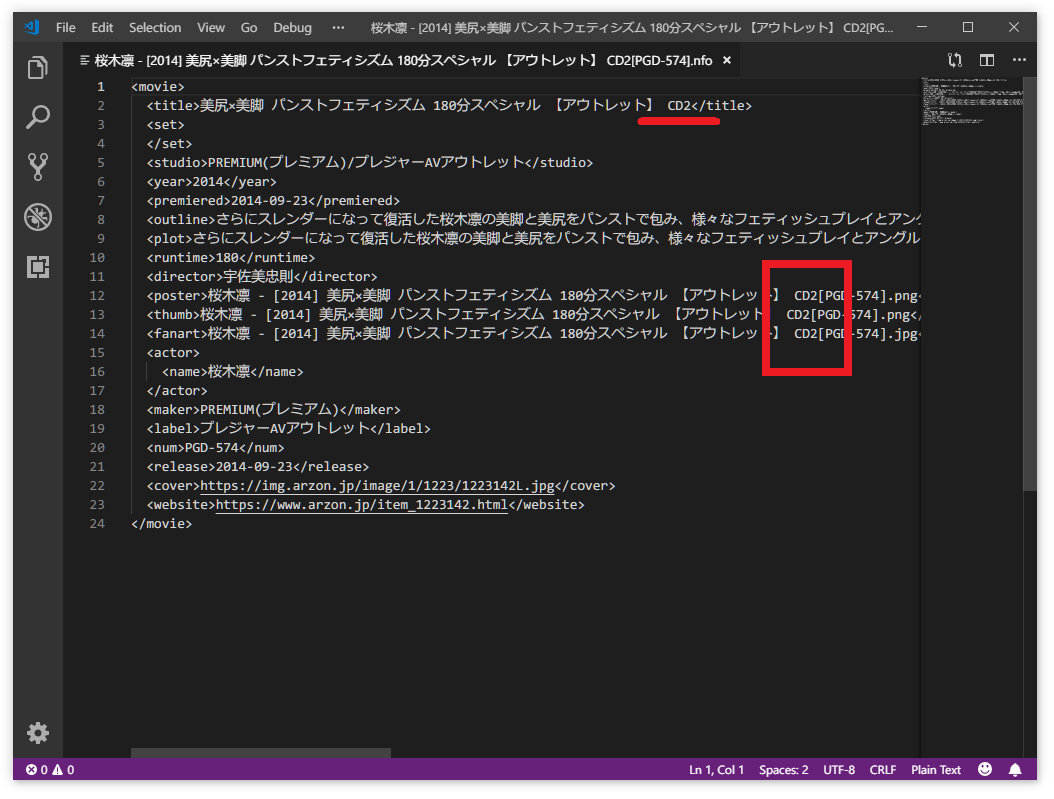Click the horizontal scrollbar thumb
The width and height of the screenshot is (1054, 799).
coord(261,753)
